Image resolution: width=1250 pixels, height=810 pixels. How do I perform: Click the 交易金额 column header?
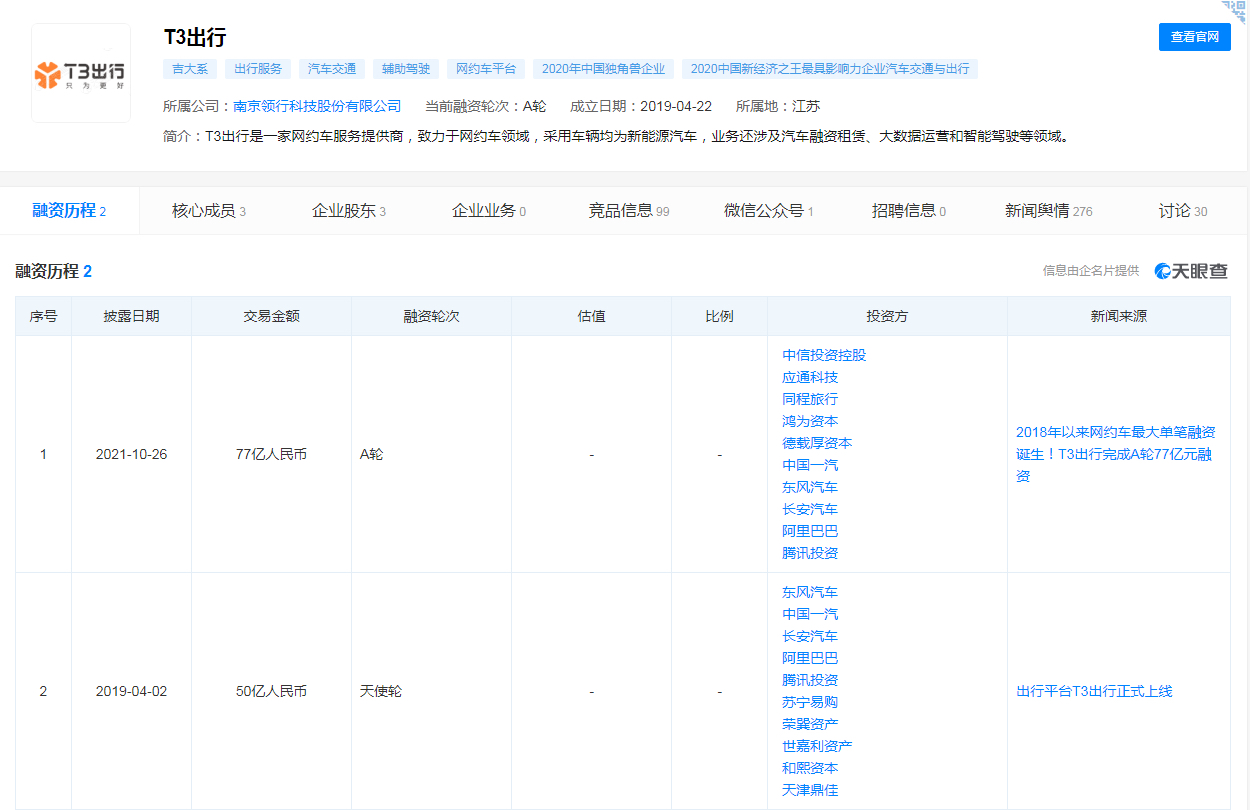(x=271, y=316)
